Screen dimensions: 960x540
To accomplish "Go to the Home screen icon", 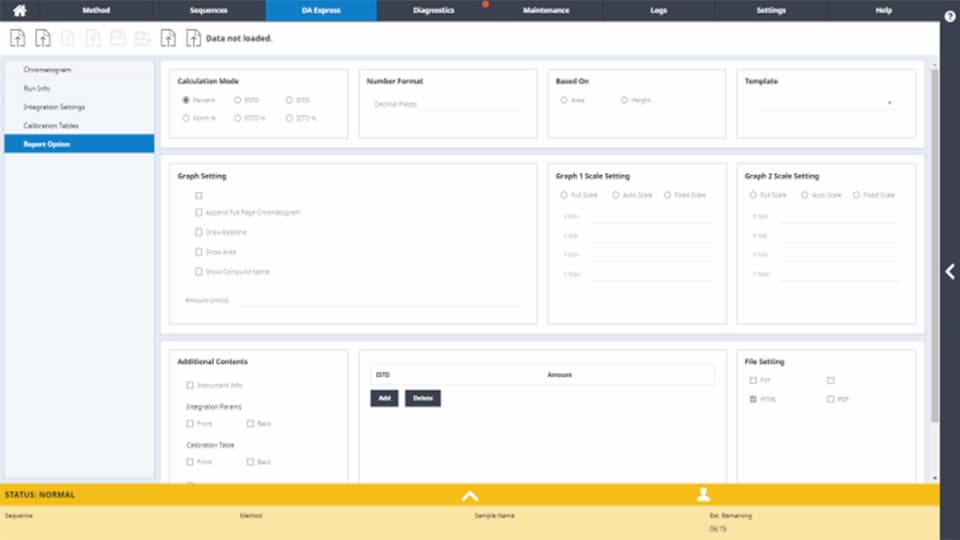I will click(x=20, y=10).
